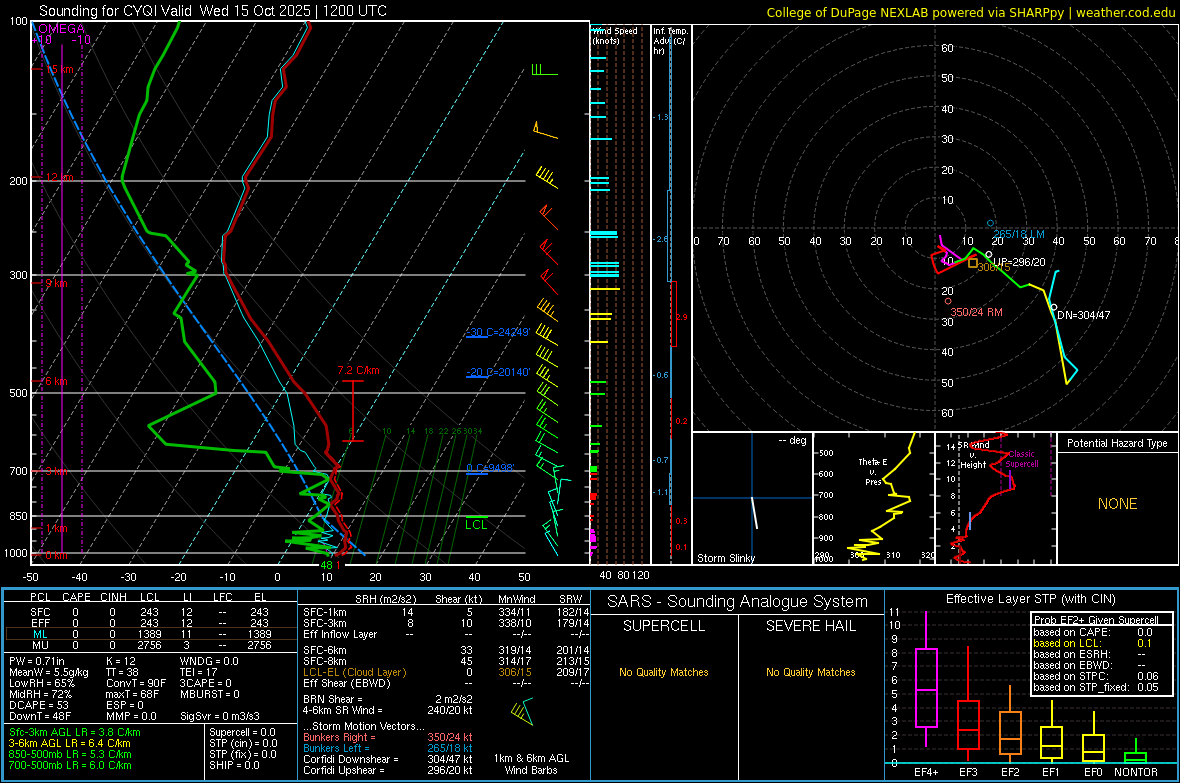Click the DCAPE = 53 value

pyautogui.click(x=38, y=705)
